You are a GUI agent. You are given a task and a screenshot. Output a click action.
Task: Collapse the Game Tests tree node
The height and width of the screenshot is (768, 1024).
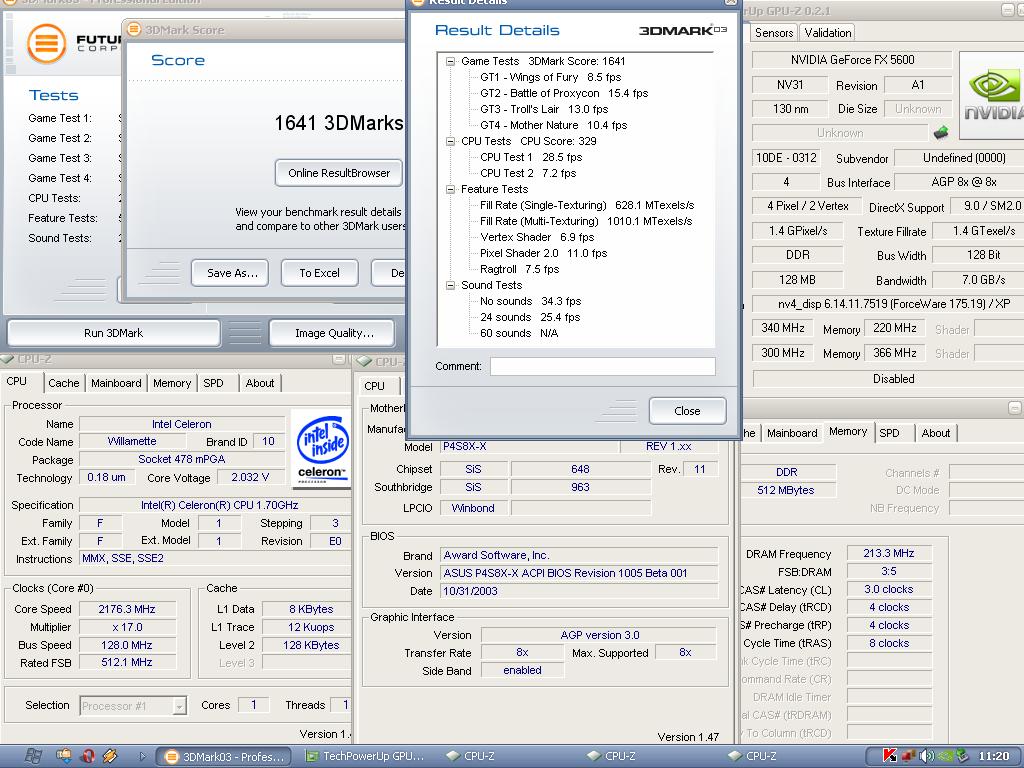point(450,61)
